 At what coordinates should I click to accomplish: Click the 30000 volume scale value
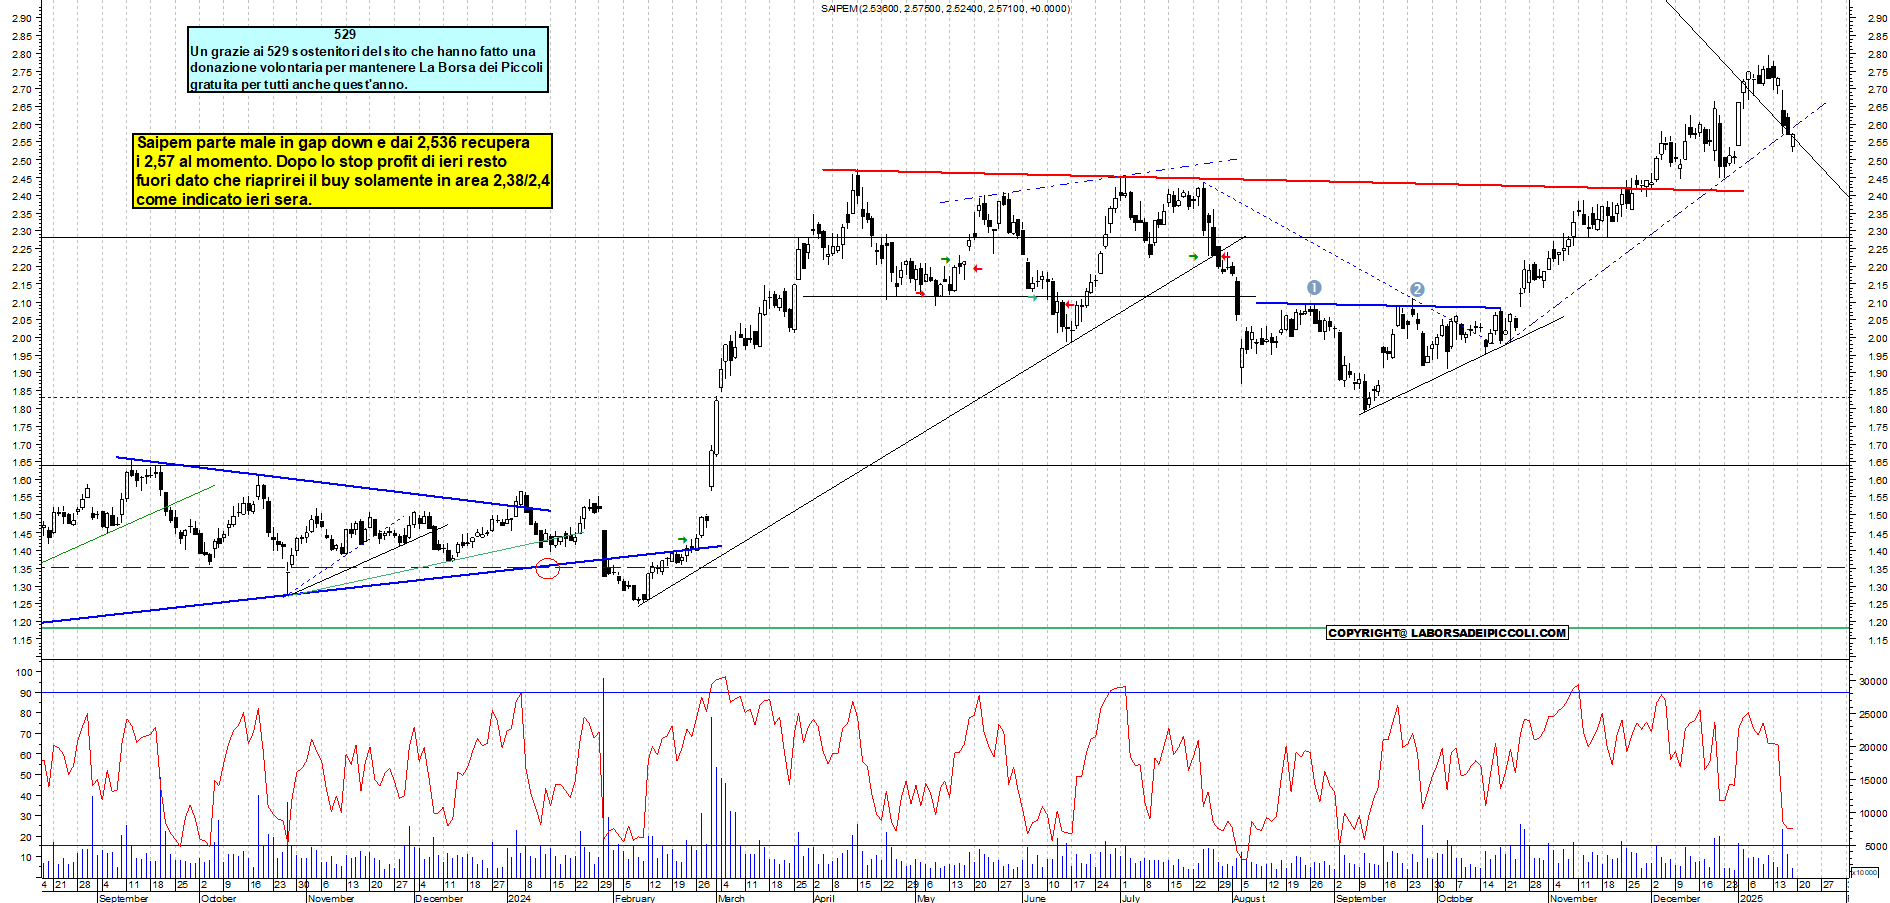[x=1873, y=681]
